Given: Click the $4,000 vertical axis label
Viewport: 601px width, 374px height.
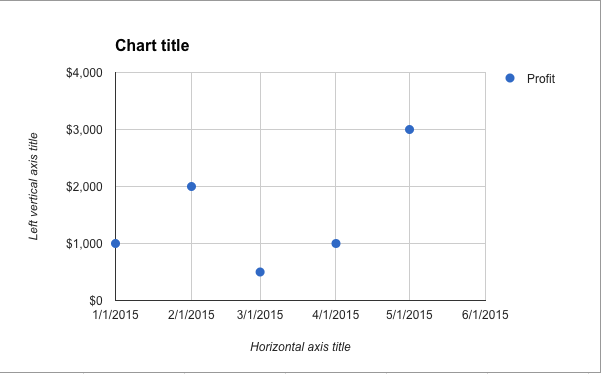Looking at the screenshot, I should 84,73.
